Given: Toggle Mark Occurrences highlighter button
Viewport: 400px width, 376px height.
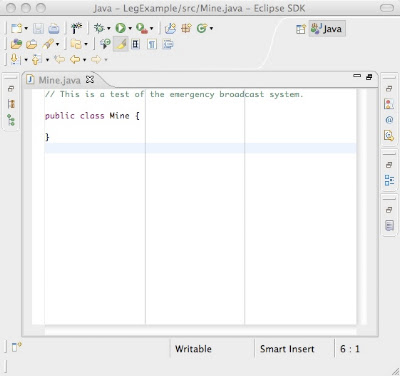Looking at the screenshot, I should [x=121, y=44].
